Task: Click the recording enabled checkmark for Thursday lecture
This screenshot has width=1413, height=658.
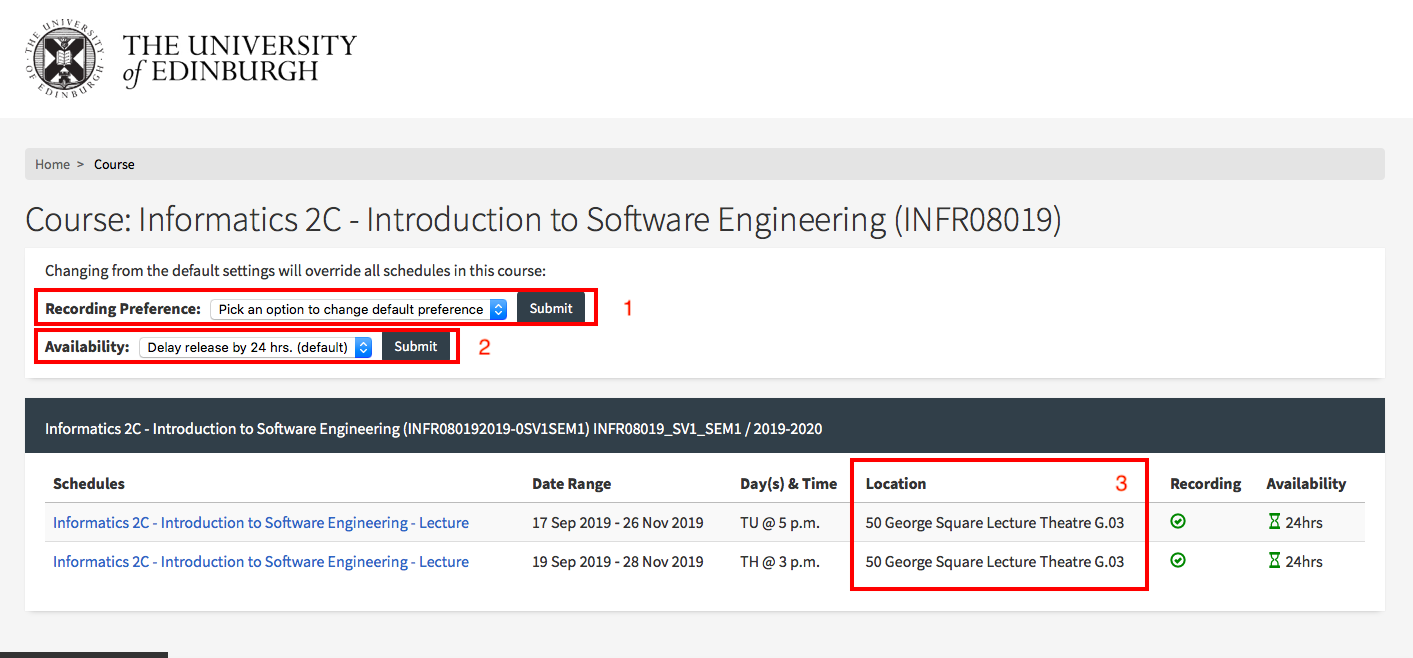Action: [x=1178, y=561]
